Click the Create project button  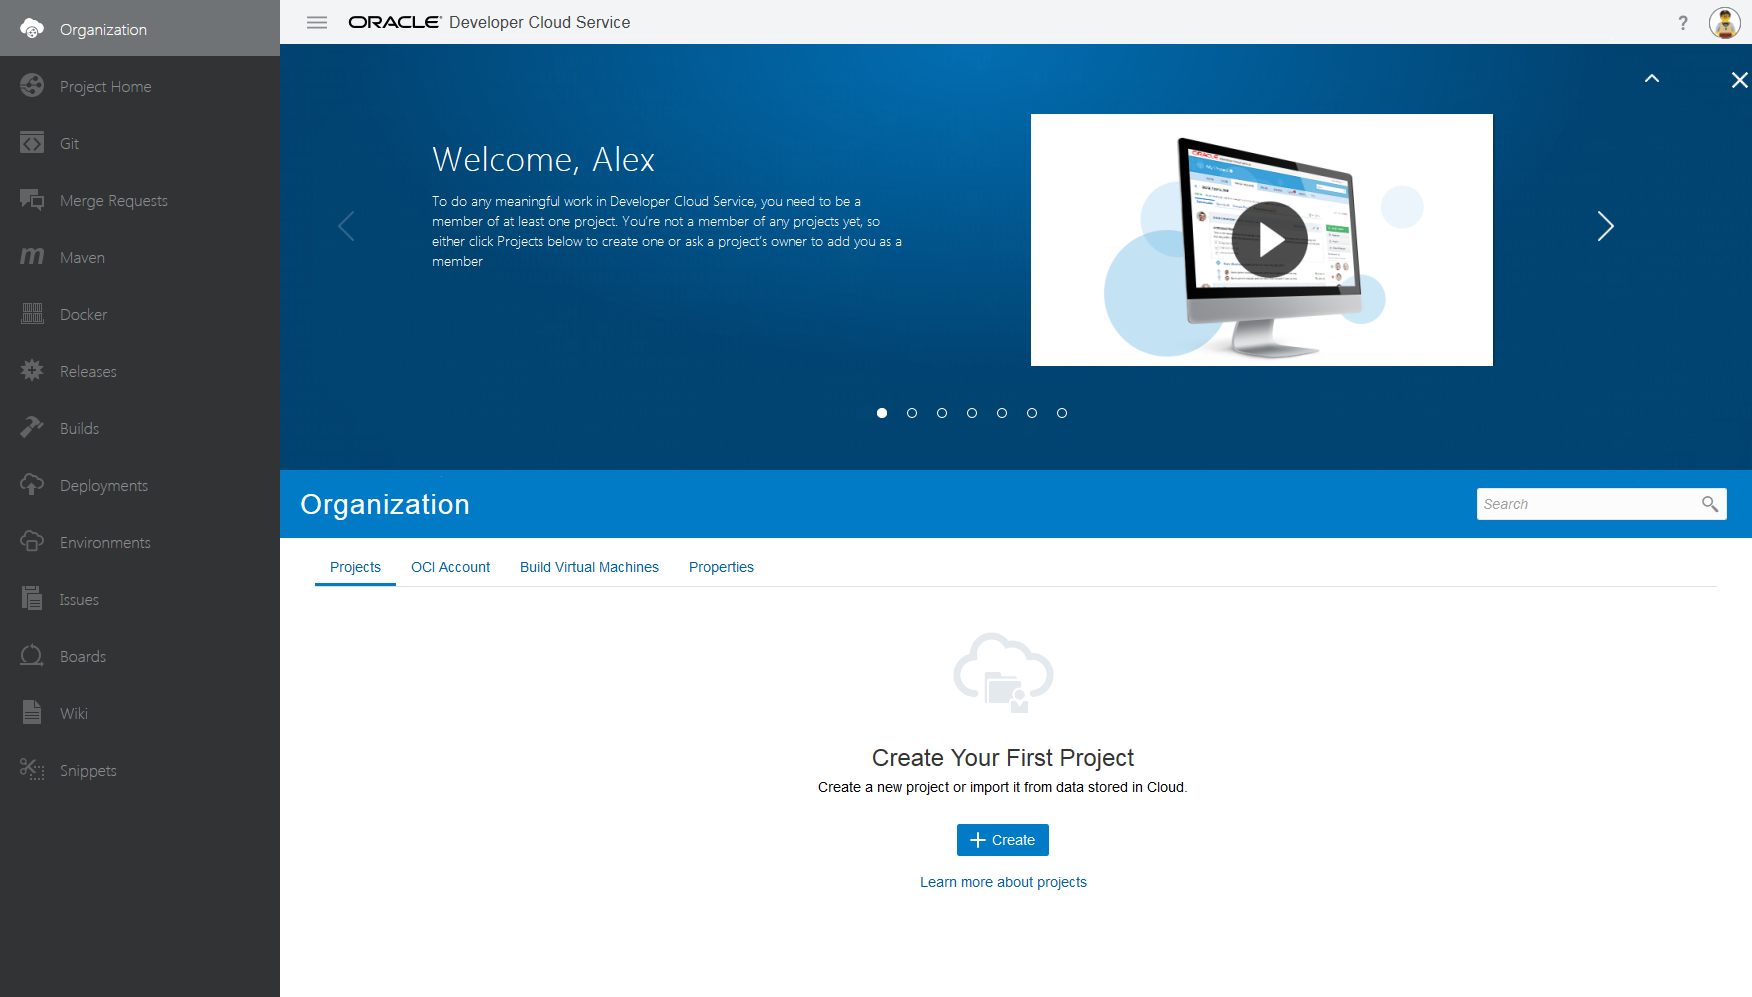tap(1003, 840)
